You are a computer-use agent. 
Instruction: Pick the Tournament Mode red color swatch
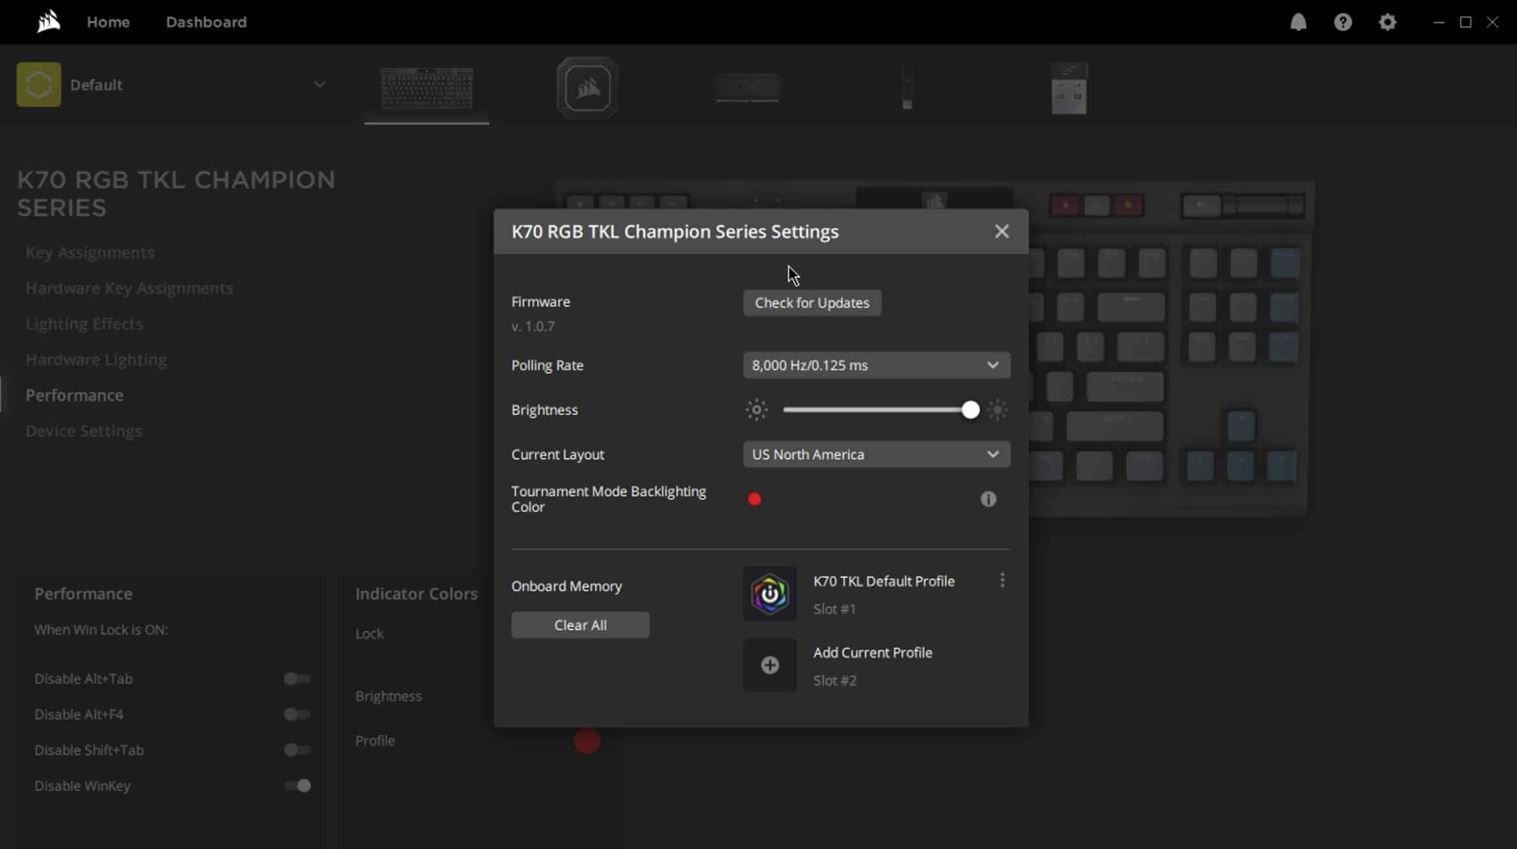pos(755,499)
